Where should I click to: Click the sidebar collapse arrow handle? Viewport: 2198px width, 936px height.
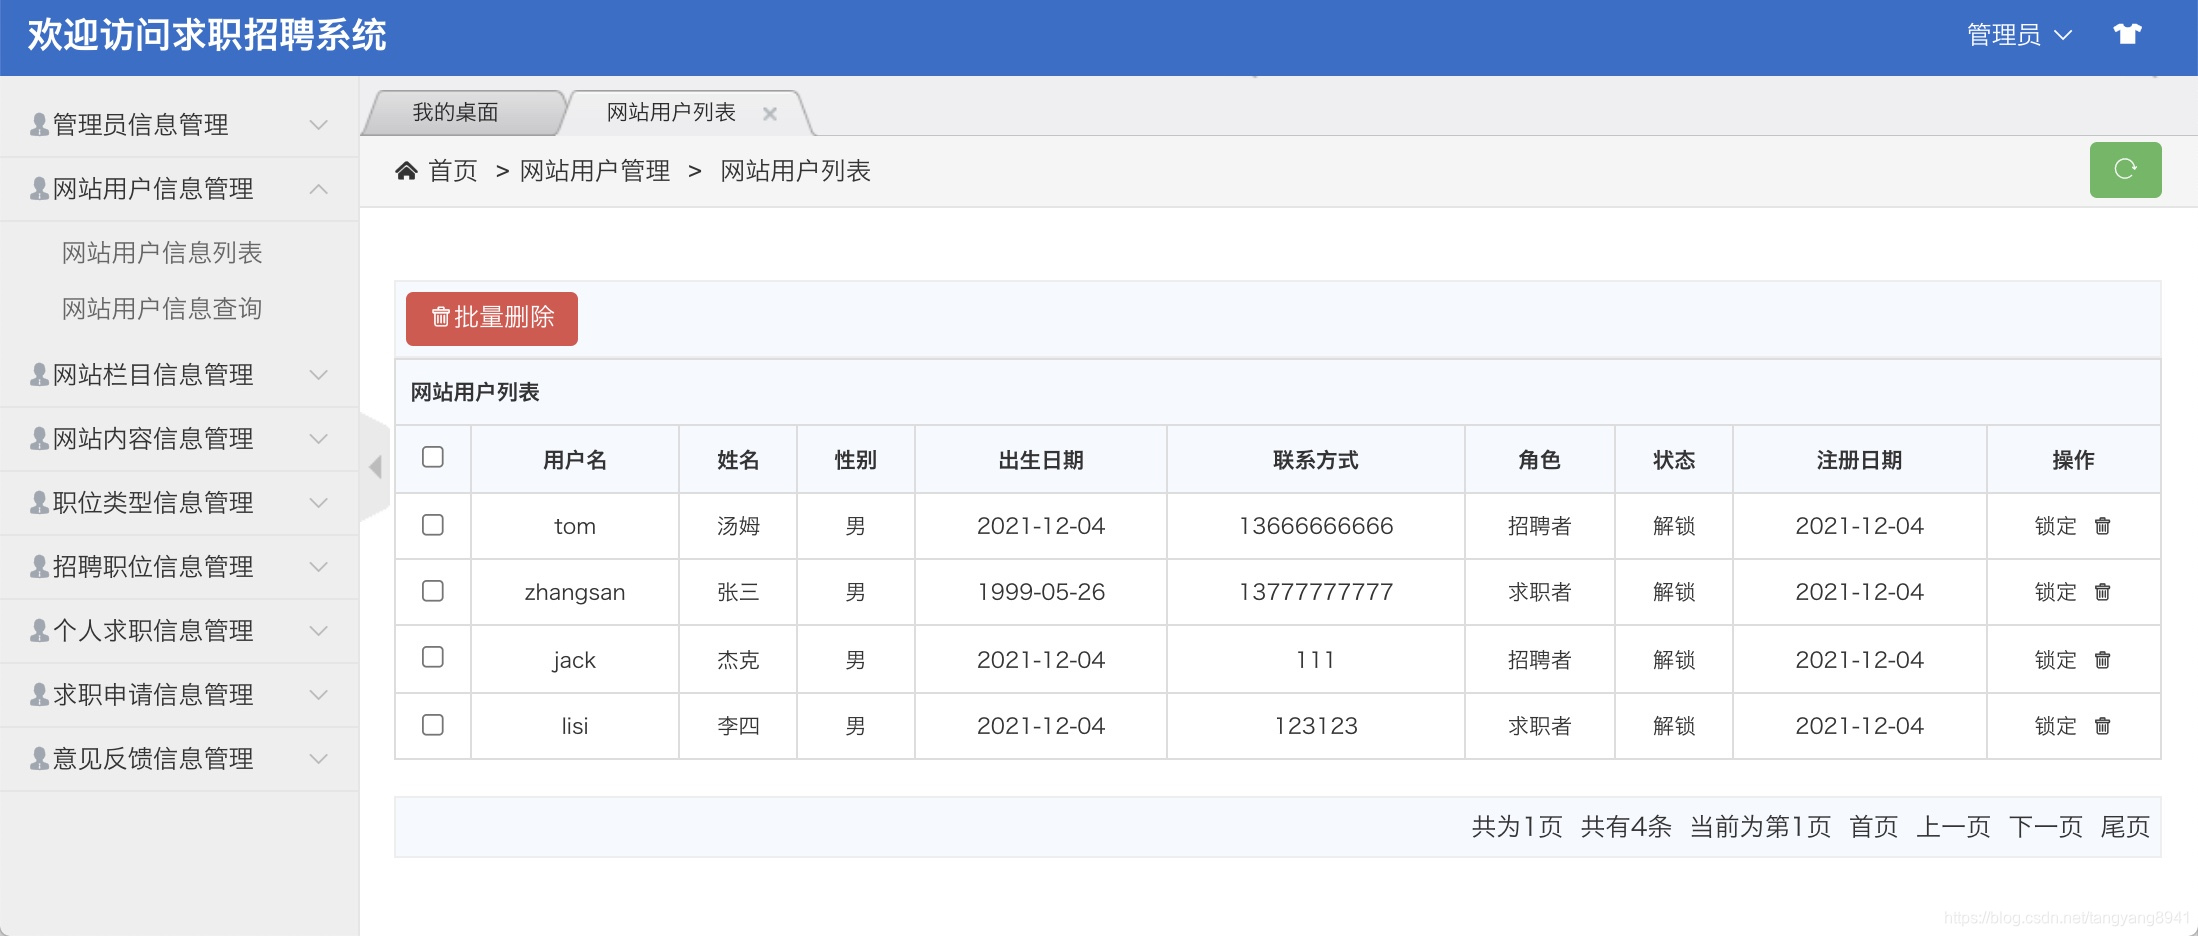[376, 466]
